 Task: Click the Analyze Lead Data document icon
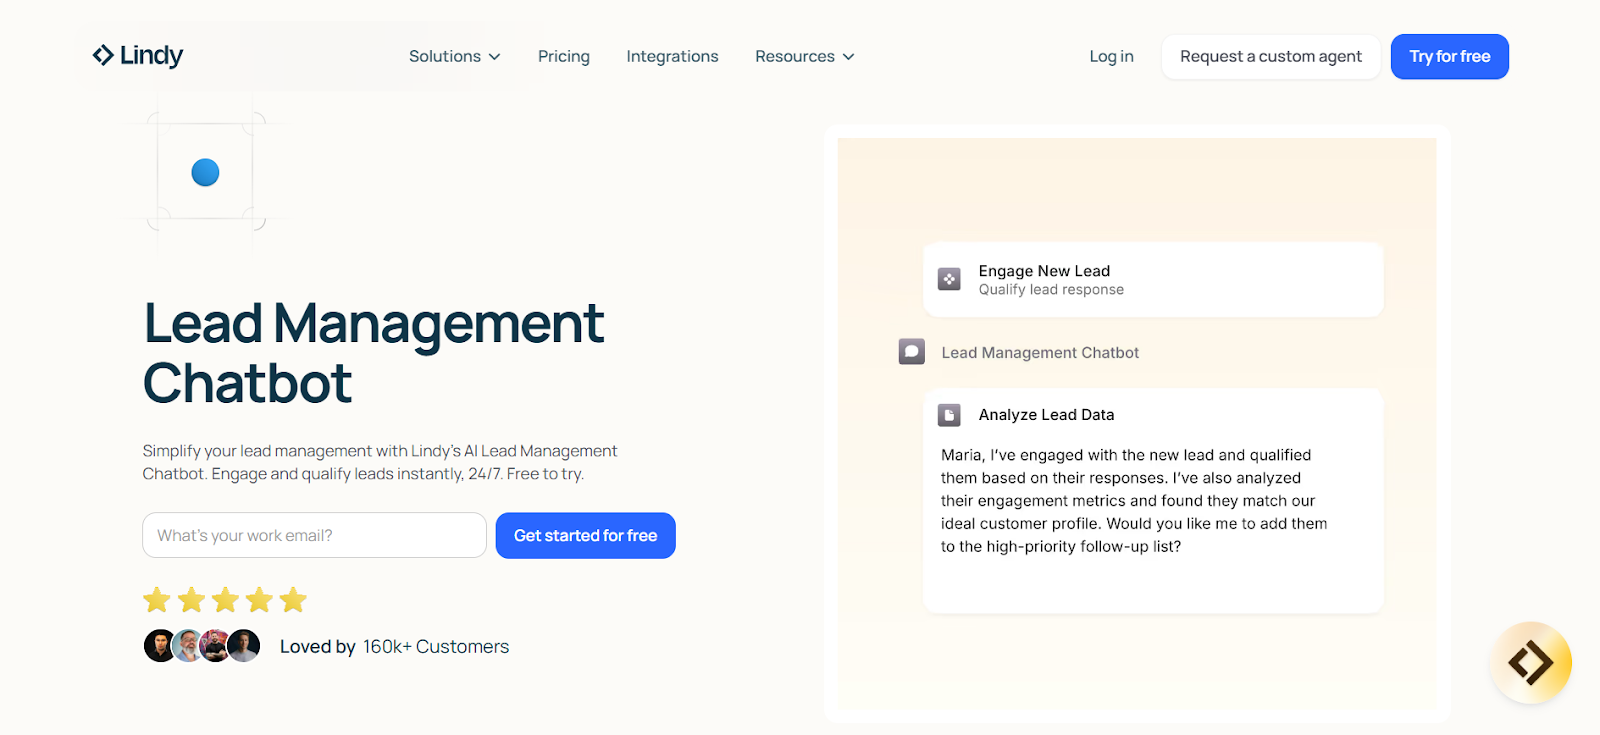949,415
